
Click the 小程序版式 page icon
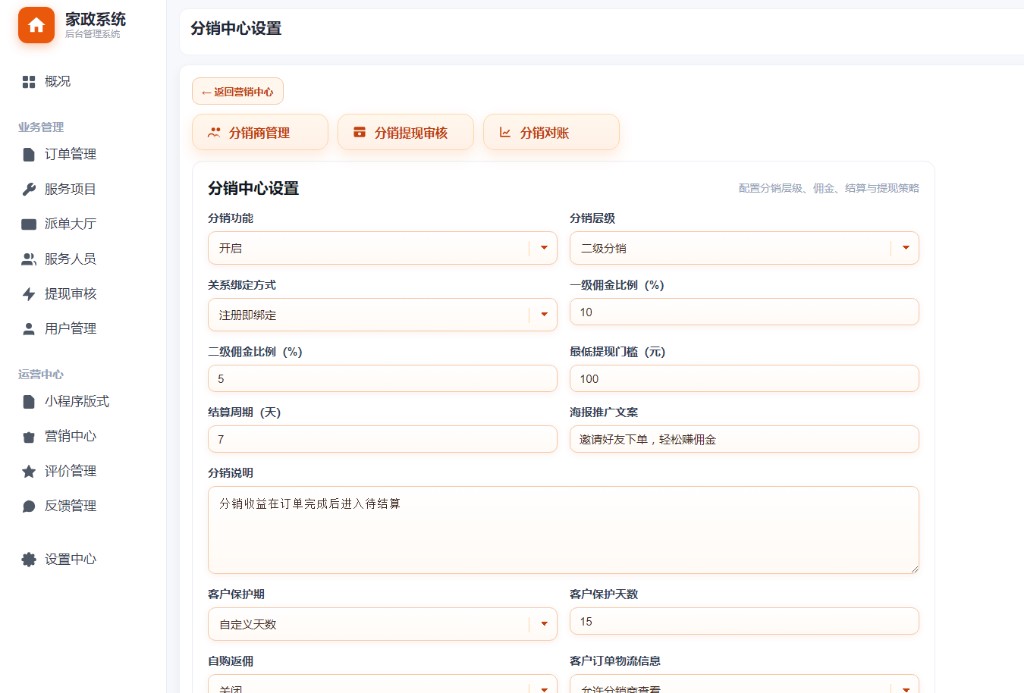click(x=29, y=401)
